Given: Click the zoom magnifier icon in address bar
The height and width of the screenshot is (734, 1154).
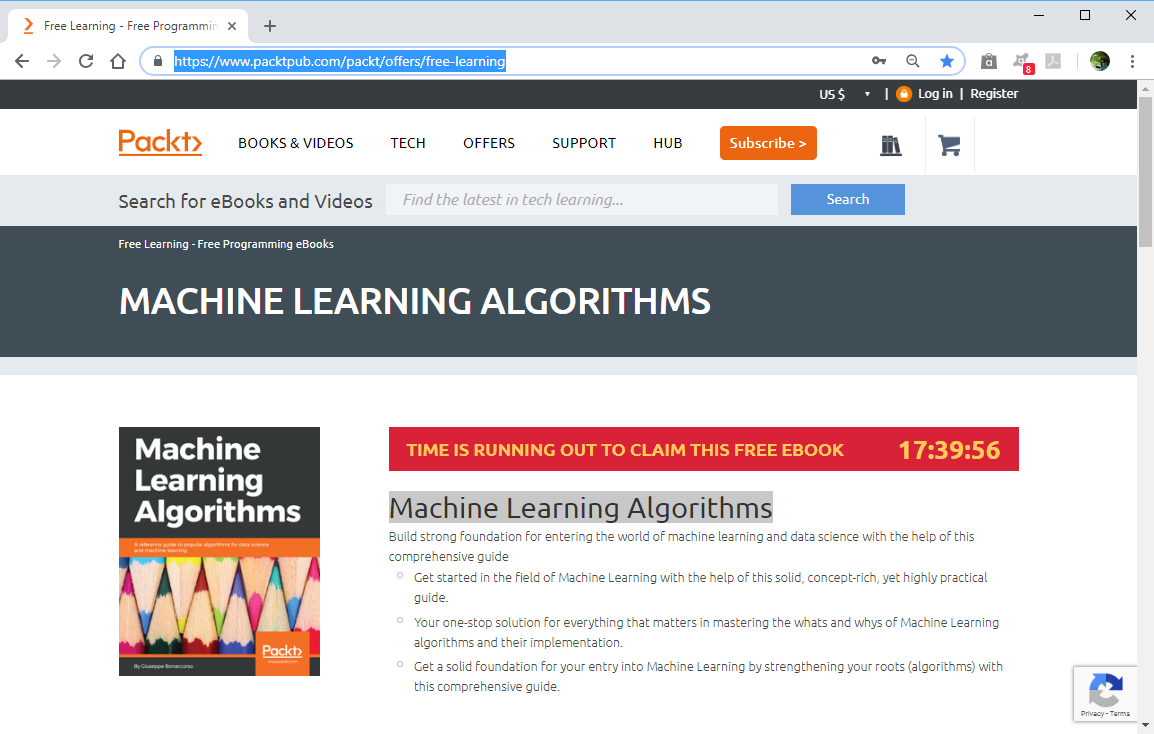Looking at the screenshot, I should 913,61.
